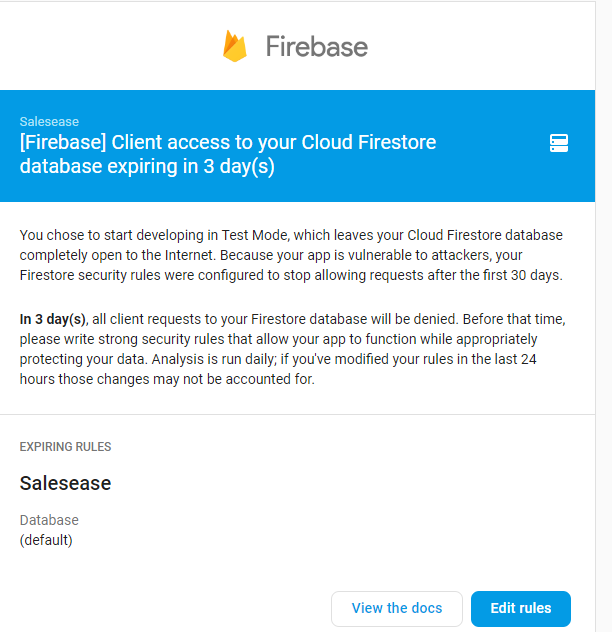Click the (default) database value

46,540
